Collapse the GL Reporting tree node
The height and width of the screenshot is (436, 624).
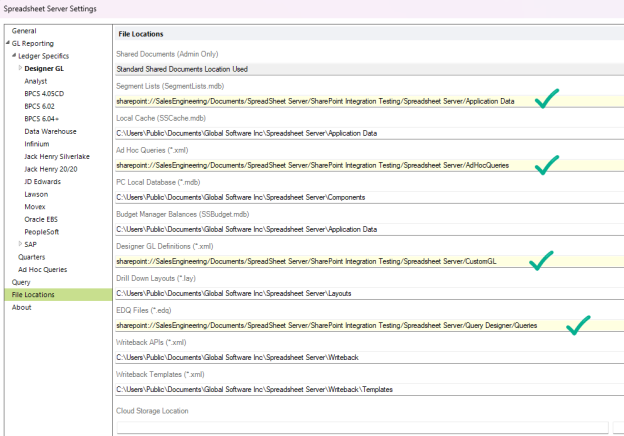coord(7,44)
